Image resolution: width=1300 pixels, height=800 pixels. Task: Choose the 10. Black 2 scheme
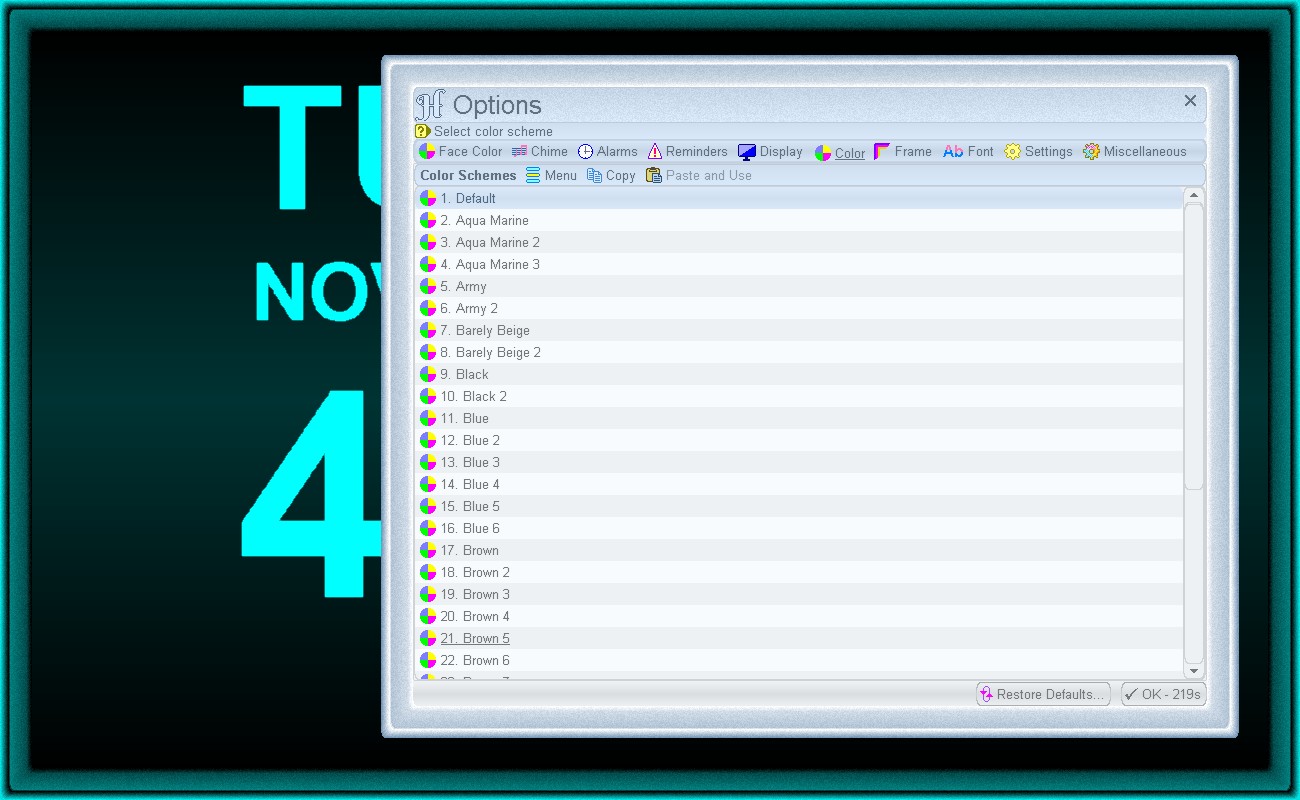tap(799, 396)
